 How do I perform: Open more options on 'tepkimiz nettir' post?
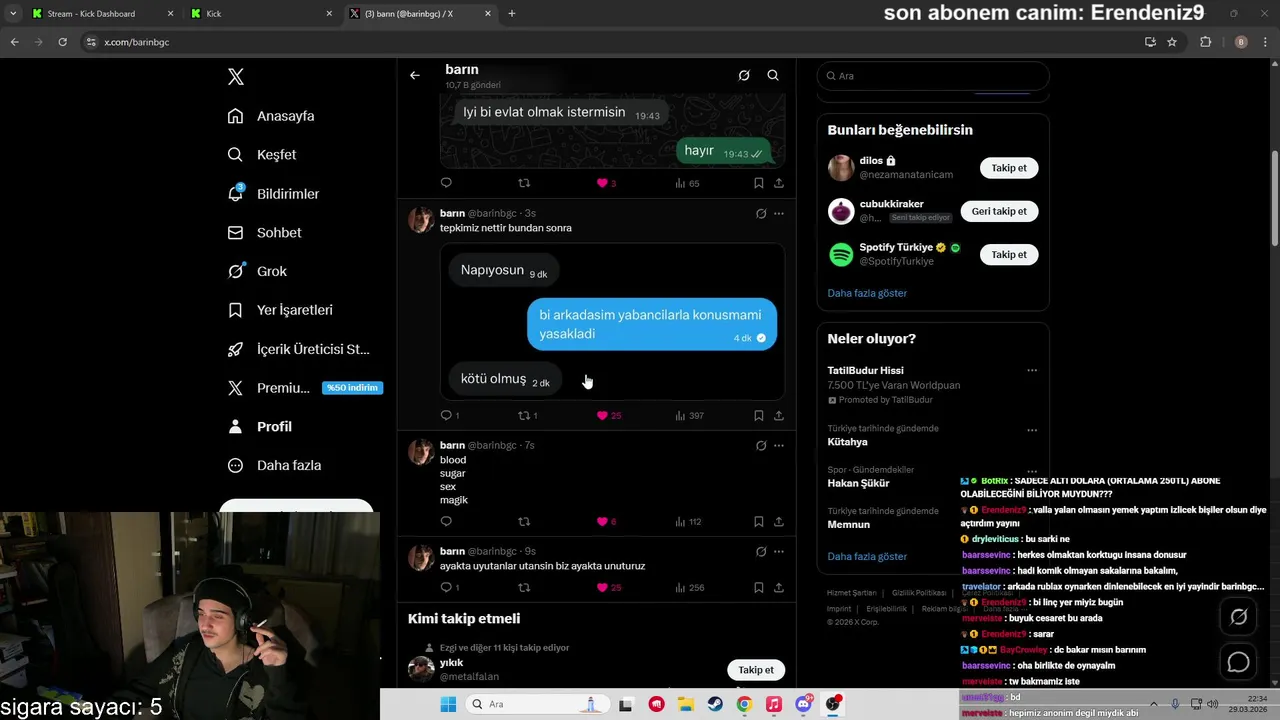pyautogui.click(x=779, y=213)
